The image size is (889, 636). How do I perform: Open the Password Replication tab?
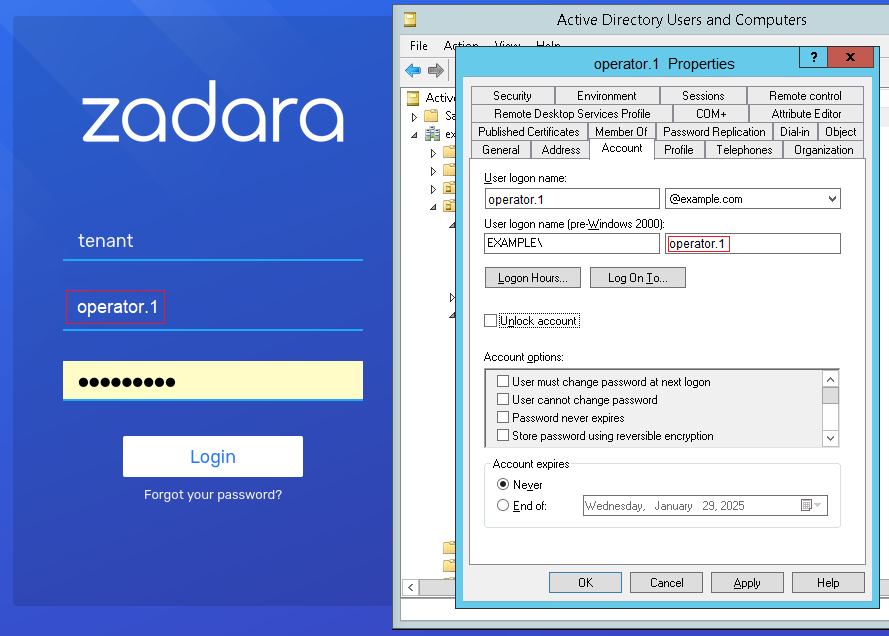[714, 132]
